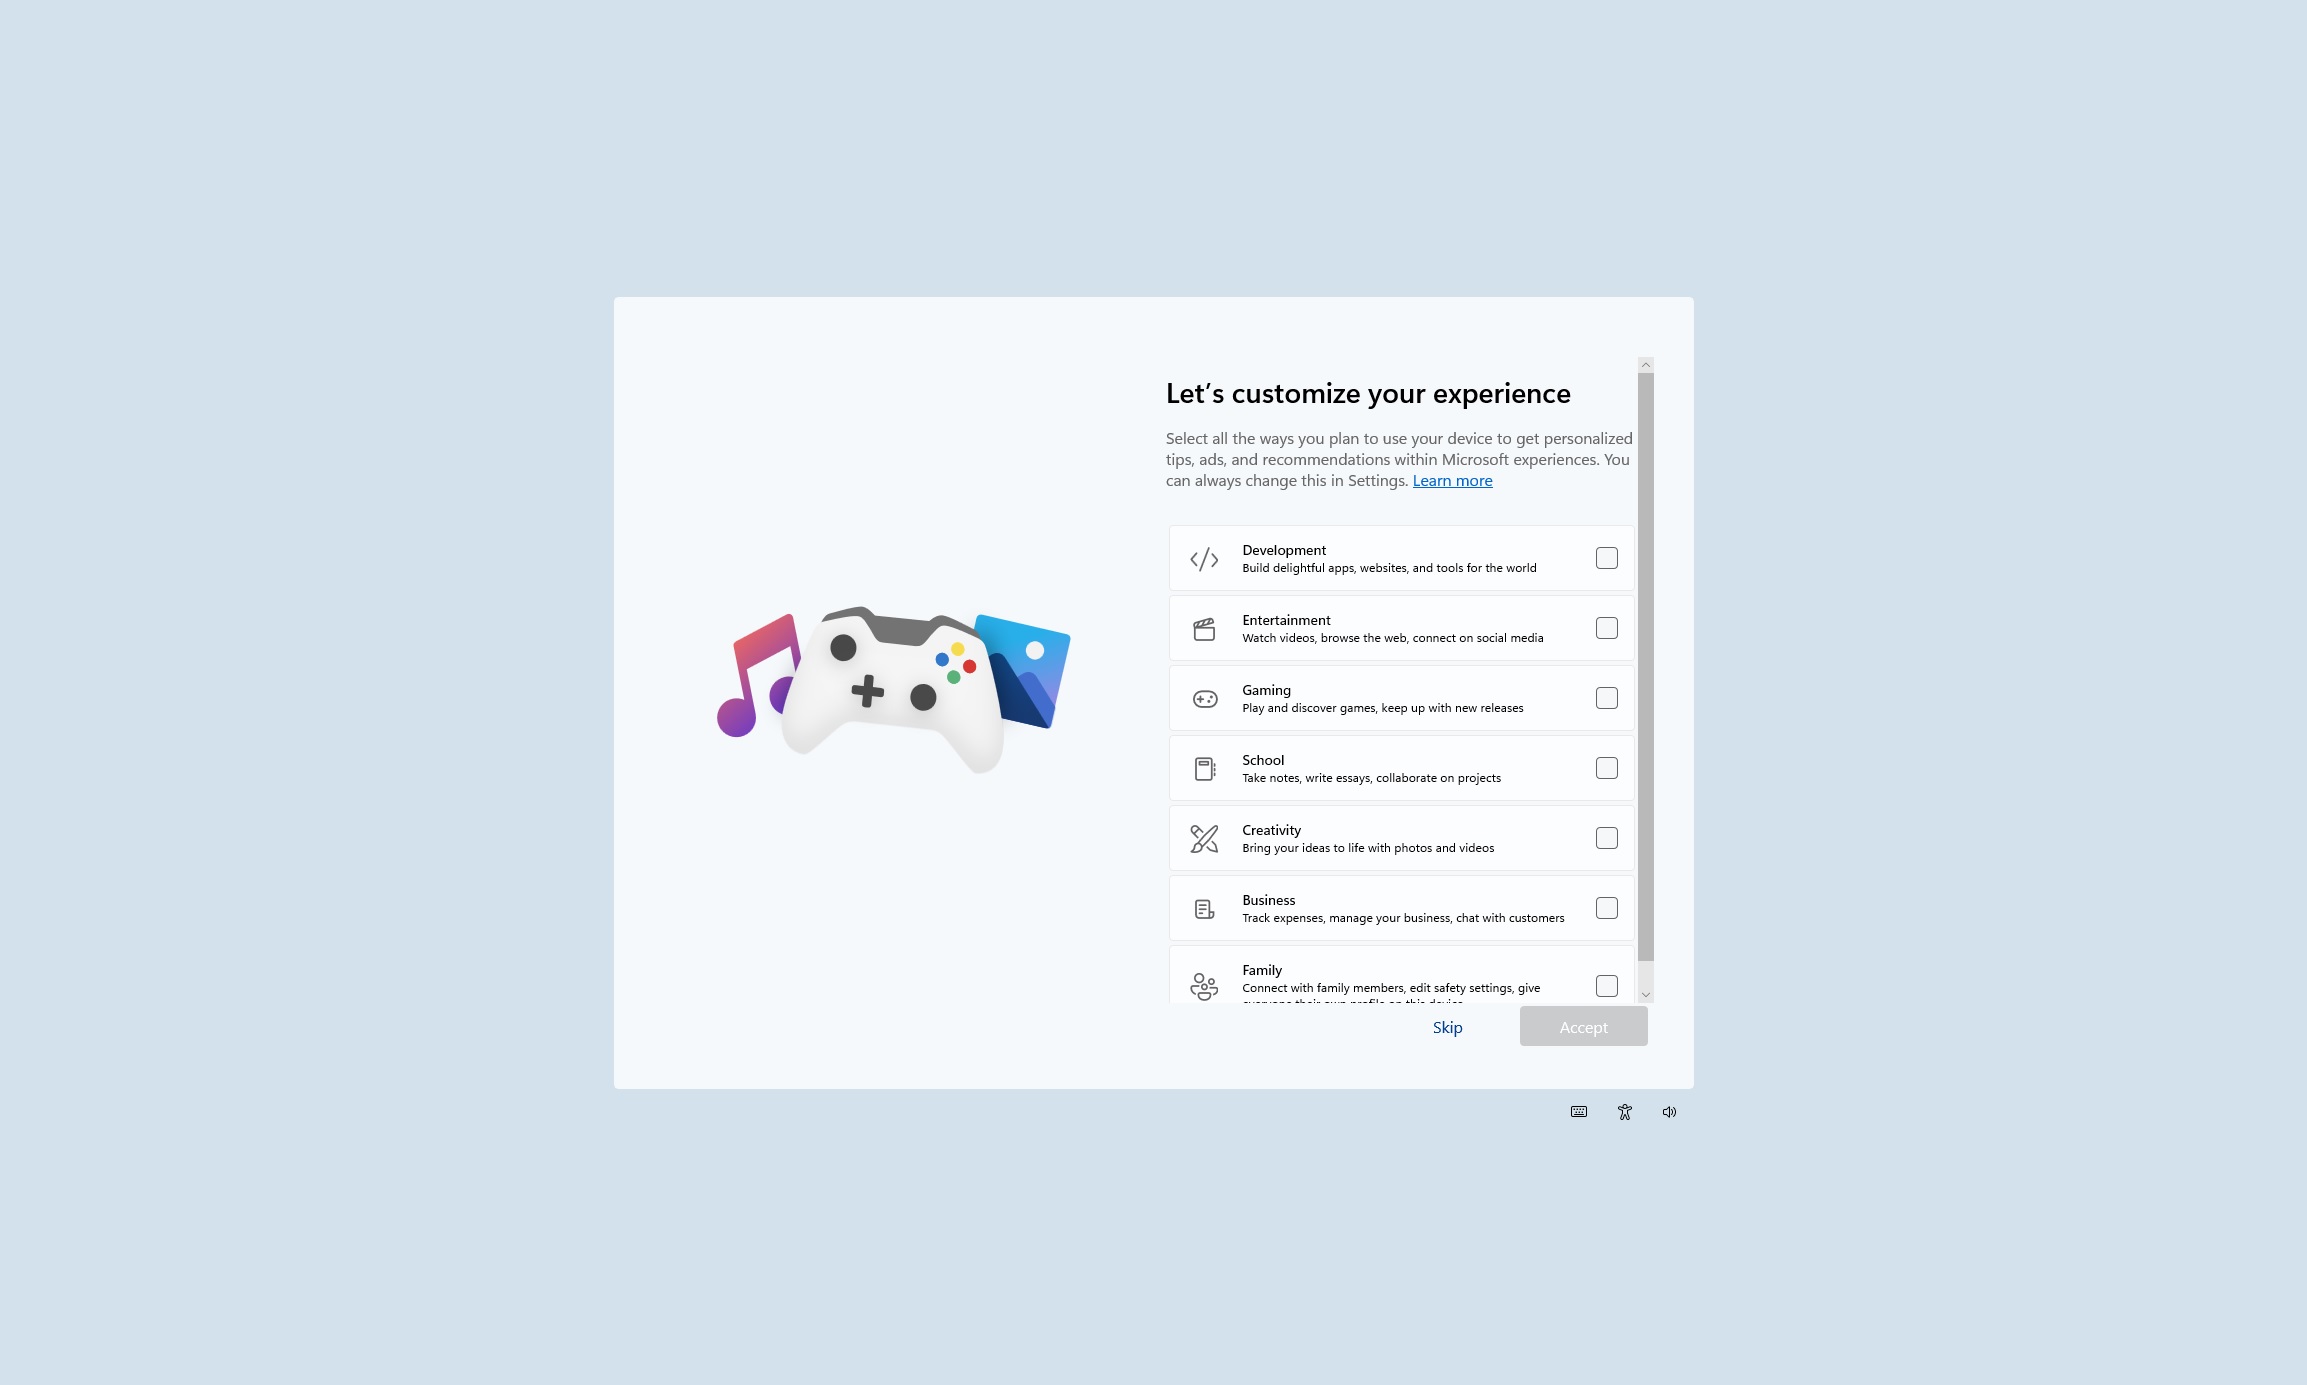The height and width of the screenshot is (1385, 2307).
Task: Toggle the Gaming checkbox on
Action: coord(1605,697)
